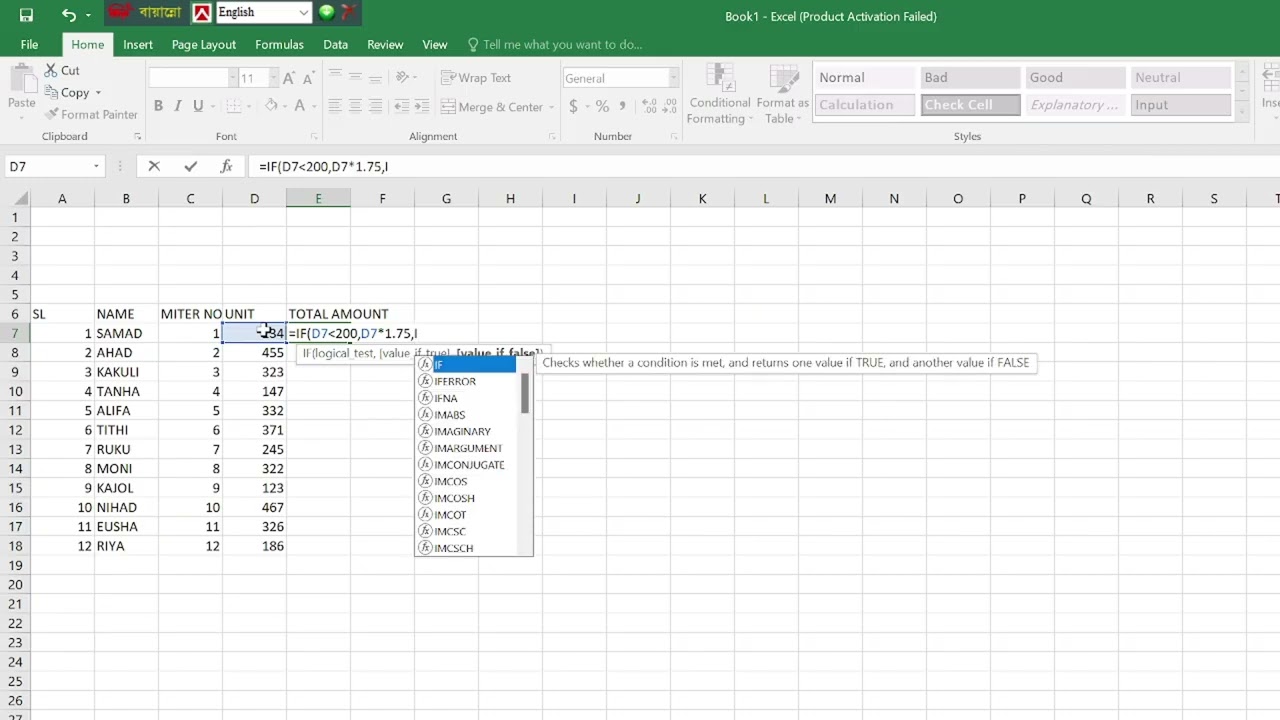Open the File tab
The height and width of the screenshot is (720, 1280).
[x=29, y=45]
